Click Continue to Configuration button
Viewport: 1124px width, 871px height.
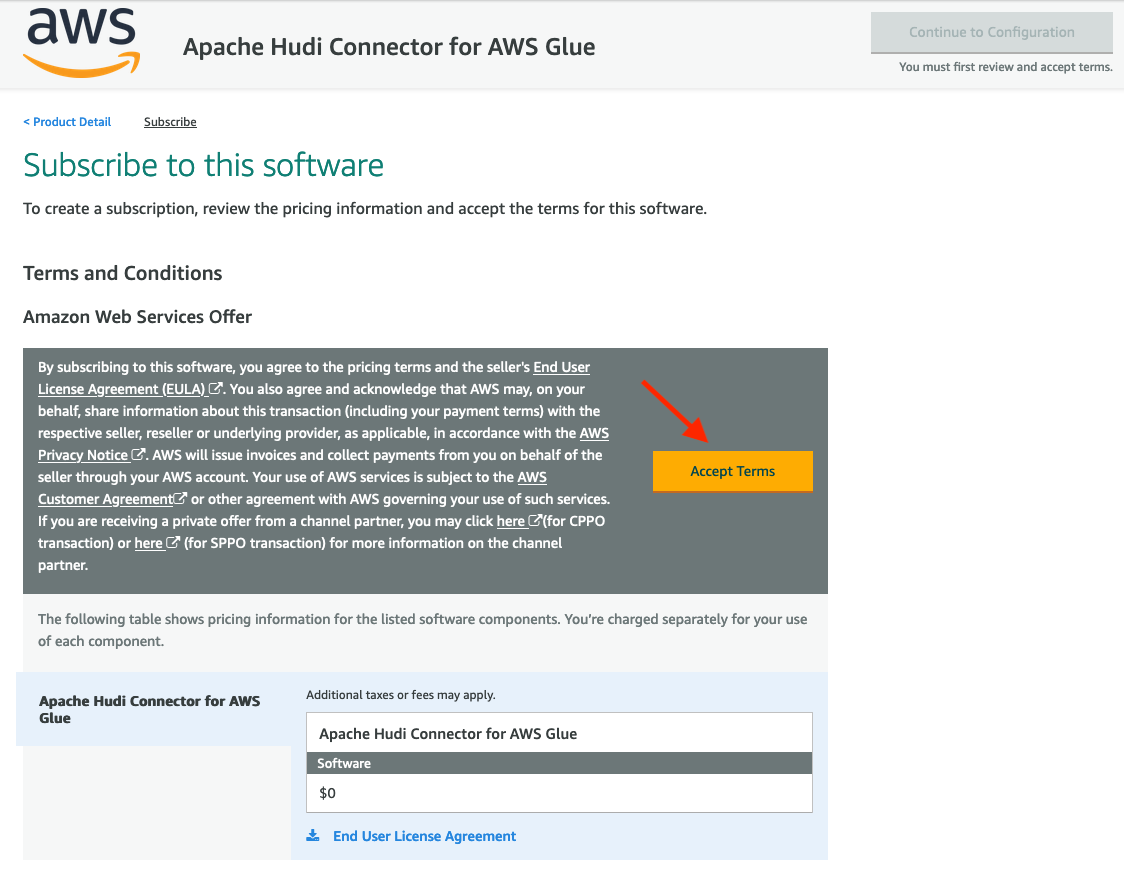[991, 32]
